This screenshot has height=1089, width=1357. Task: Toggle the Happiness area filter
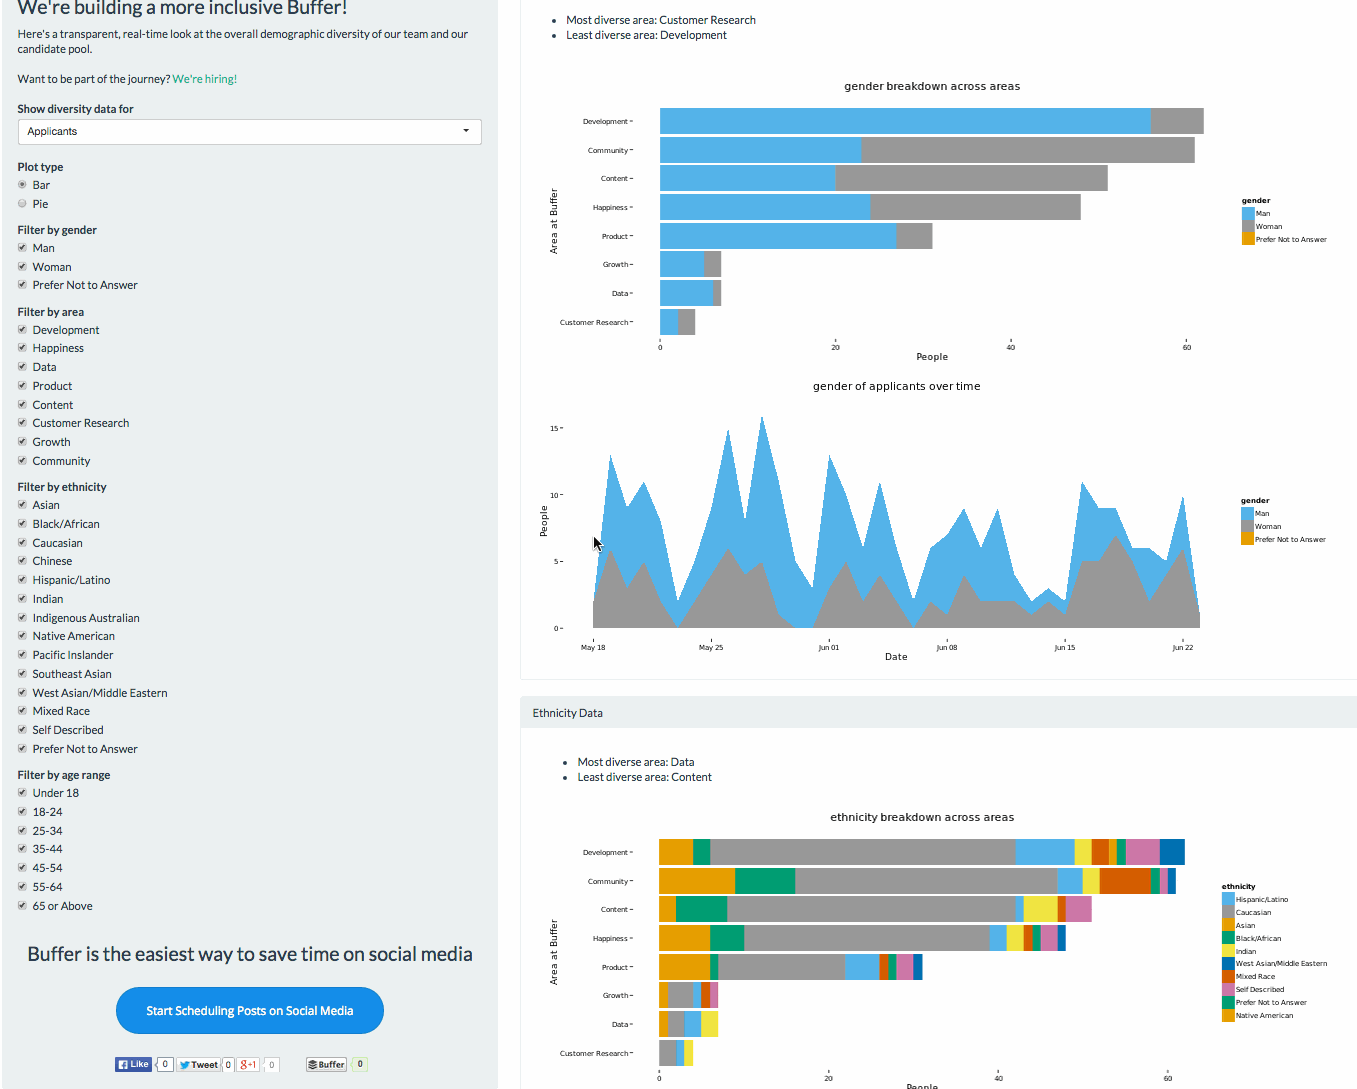[22, 348]
